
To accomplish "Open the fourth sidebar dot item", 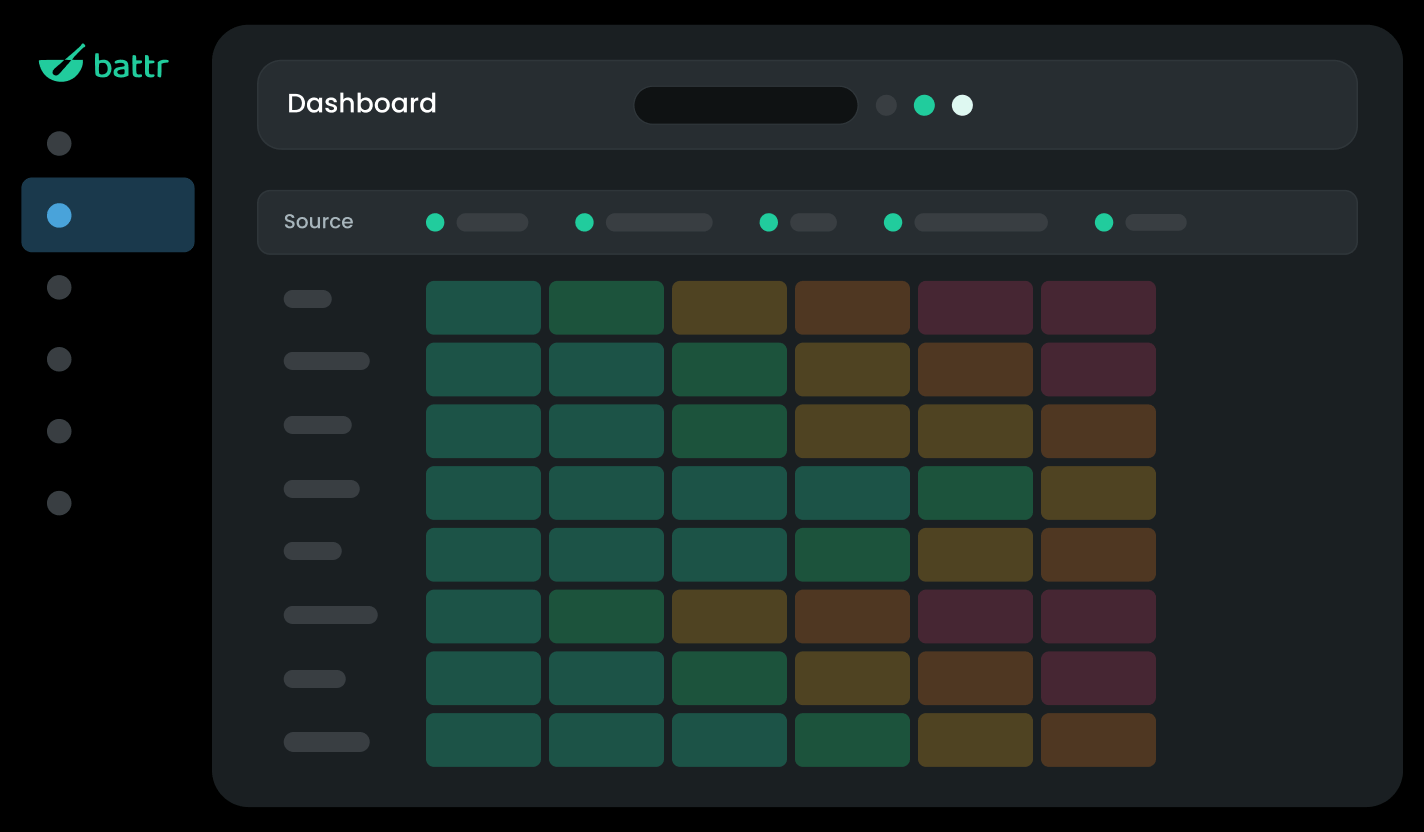I will pyautogui.click(x=59, y=359).
